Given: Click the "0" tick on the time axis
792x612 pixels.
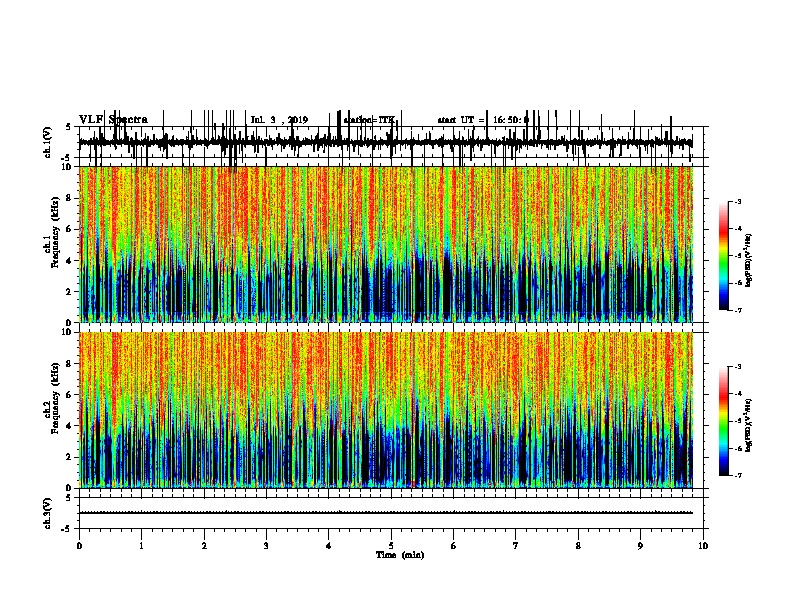Looking at the screenshot, I should click(x=79, y=546).
